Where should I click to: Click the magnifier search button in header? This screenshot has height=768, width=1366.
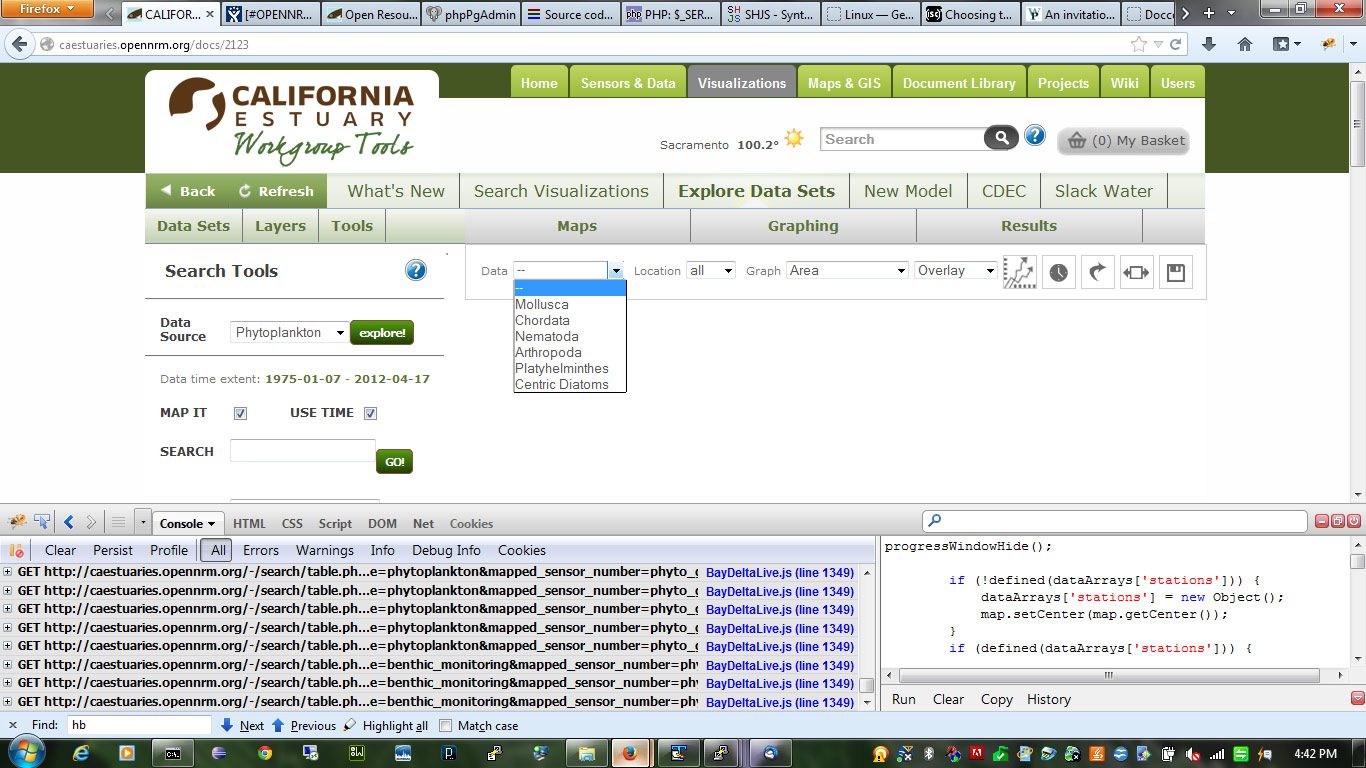tap(1001, 139)
